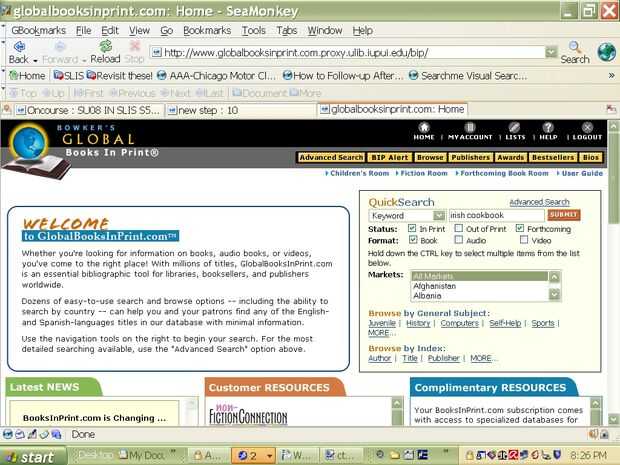Click the security lock status bar icon
Screen dimensions: 620x465
[605, 434]
